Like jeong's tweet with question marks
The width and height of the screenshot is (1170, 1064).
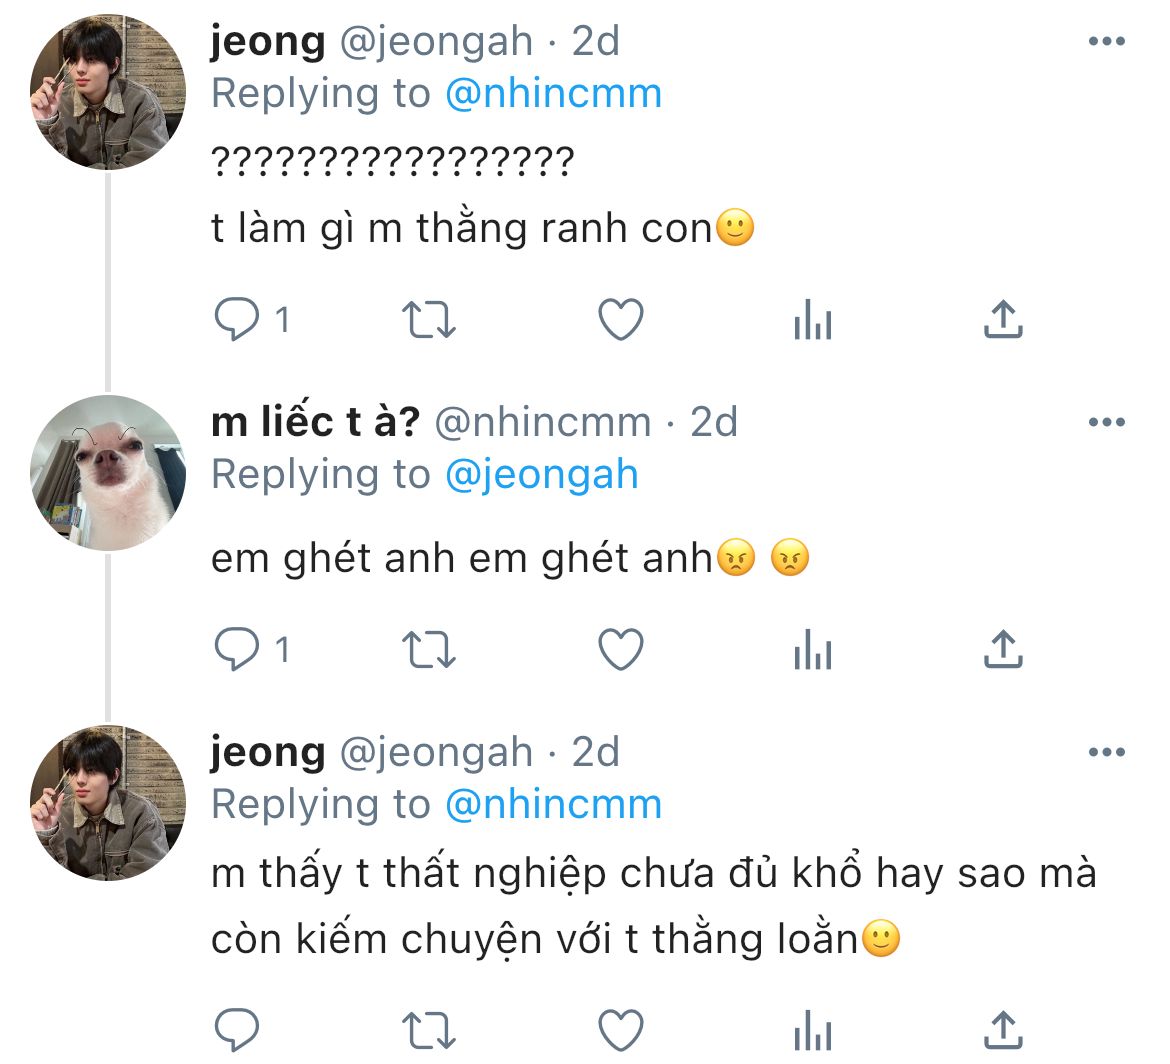[x=620, y=320]
